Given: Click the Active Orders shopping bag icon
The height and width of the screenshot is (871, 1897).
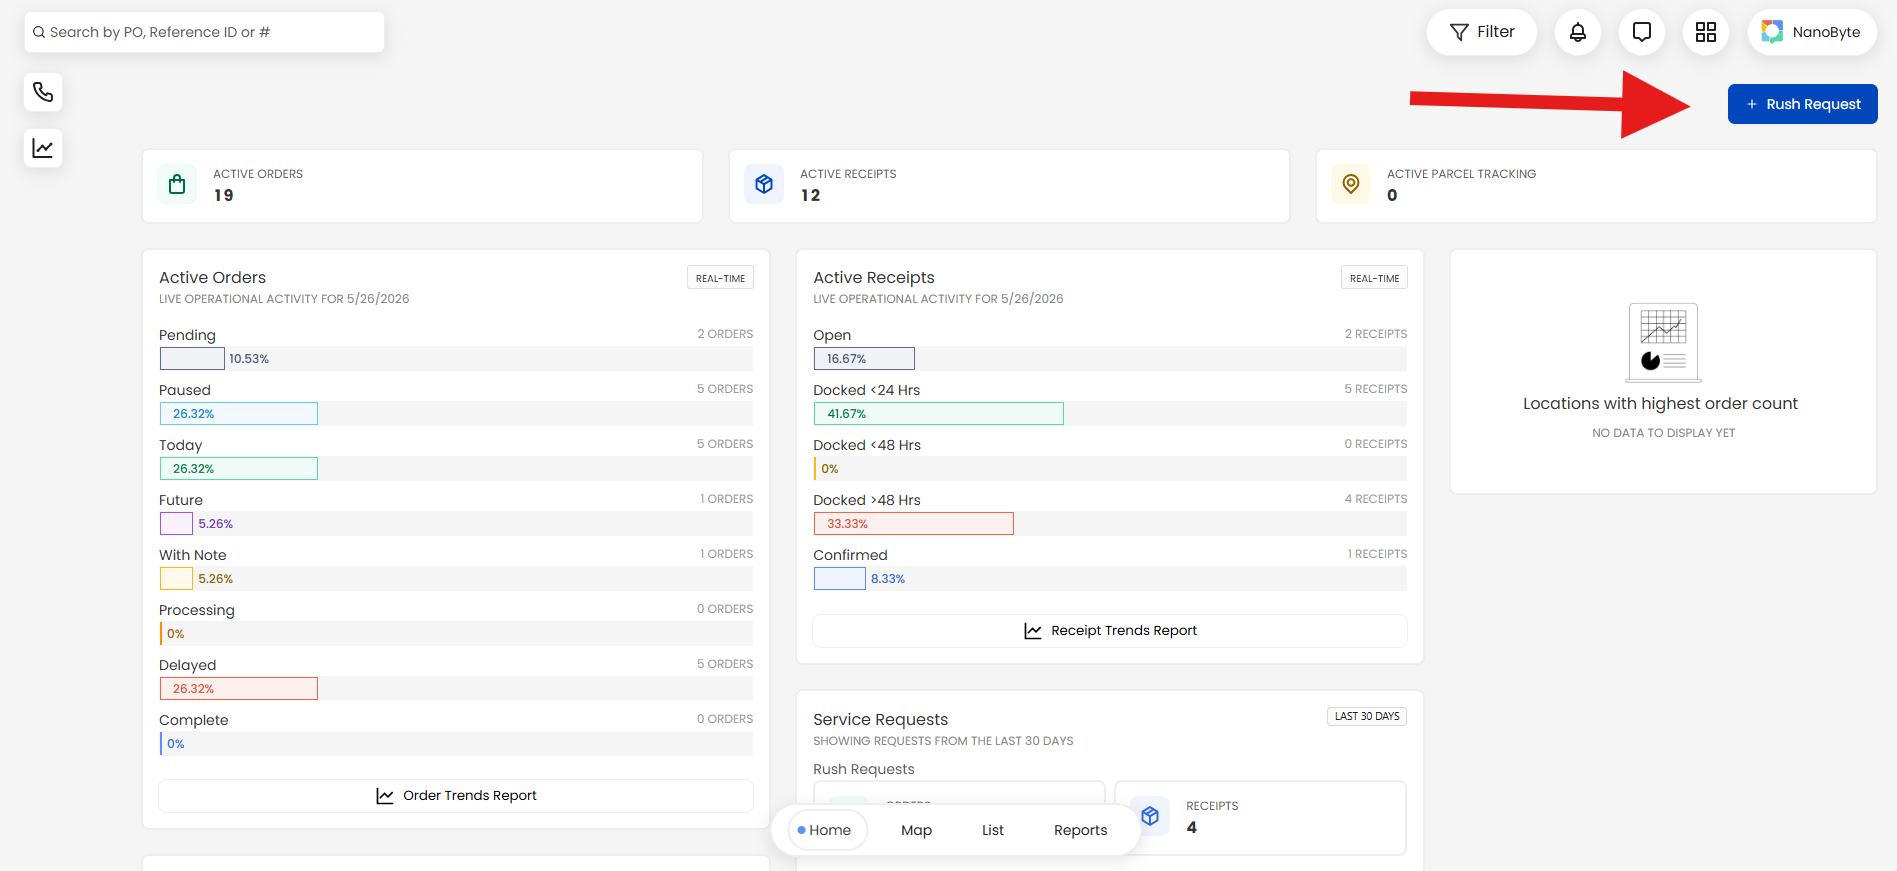Looking at the screenshot, I should 177,184.
